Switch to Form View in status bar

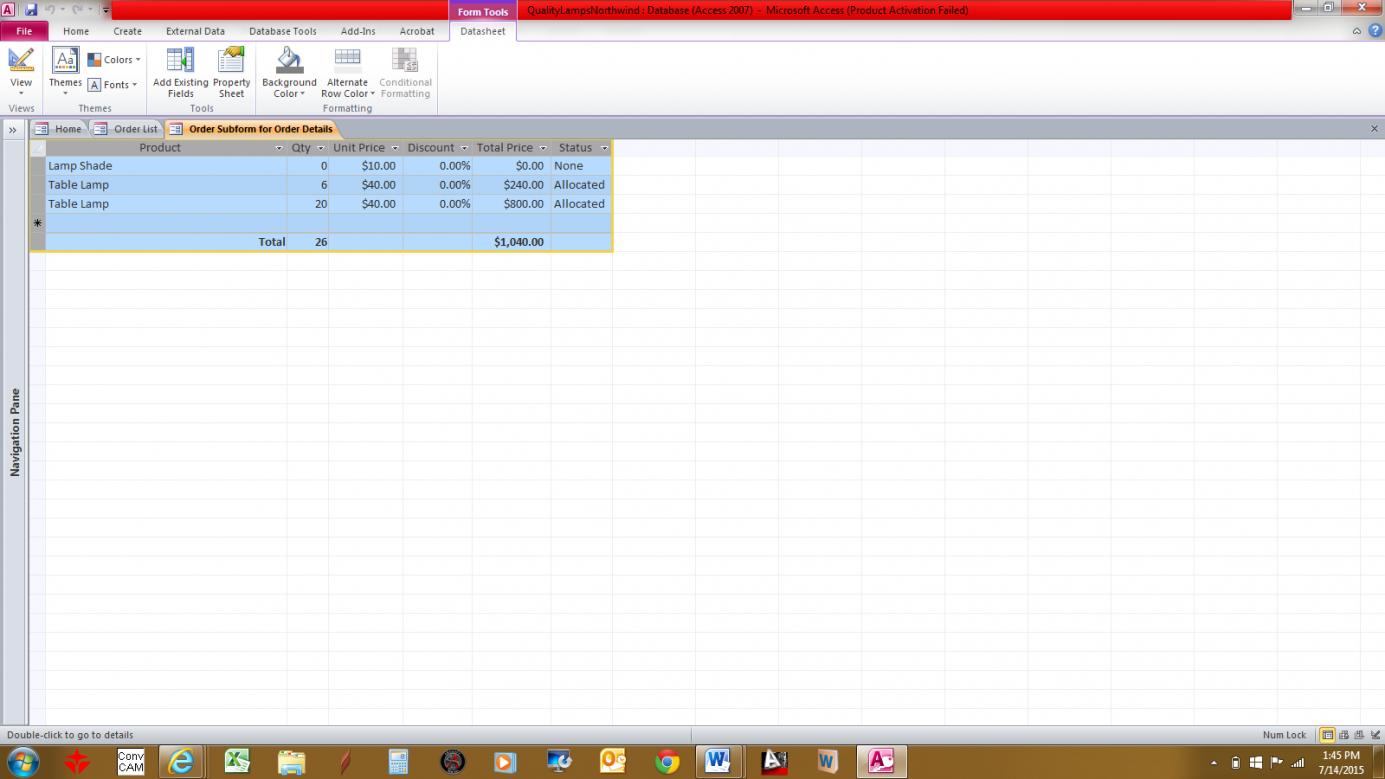pos(1328,735)
